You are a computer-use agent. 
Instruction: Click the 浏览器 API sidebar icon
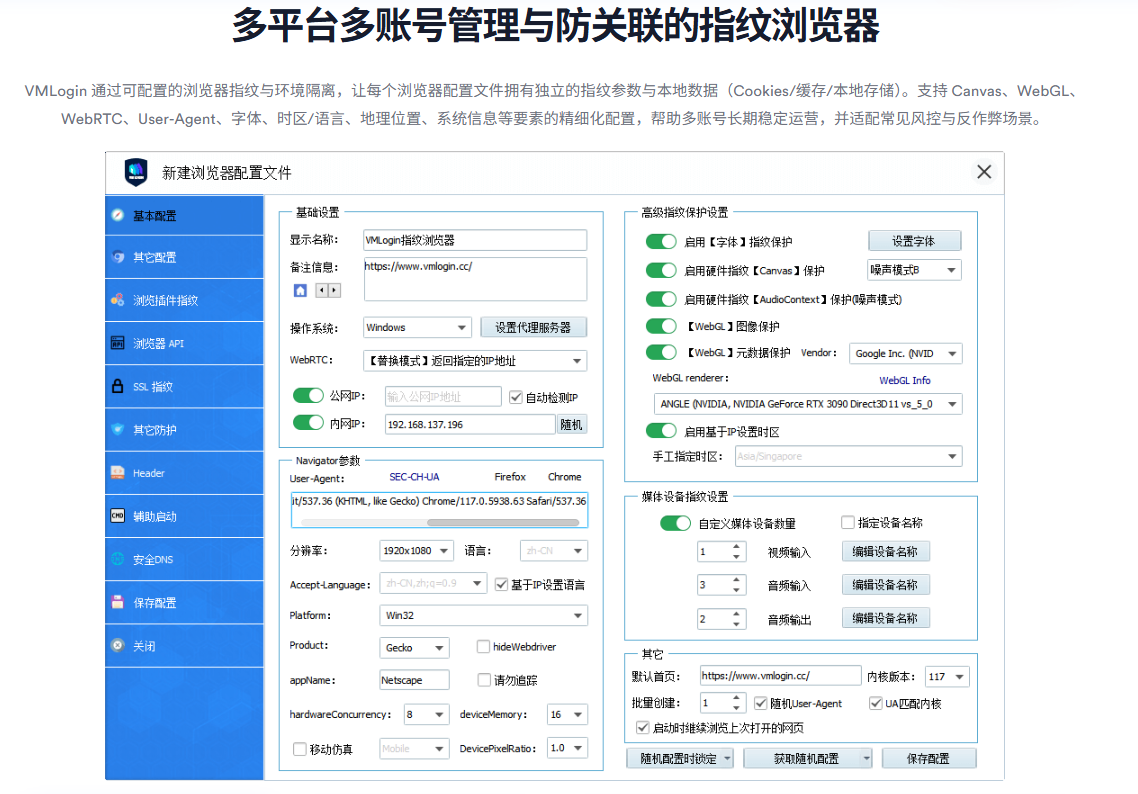click(x=118, y=343)
